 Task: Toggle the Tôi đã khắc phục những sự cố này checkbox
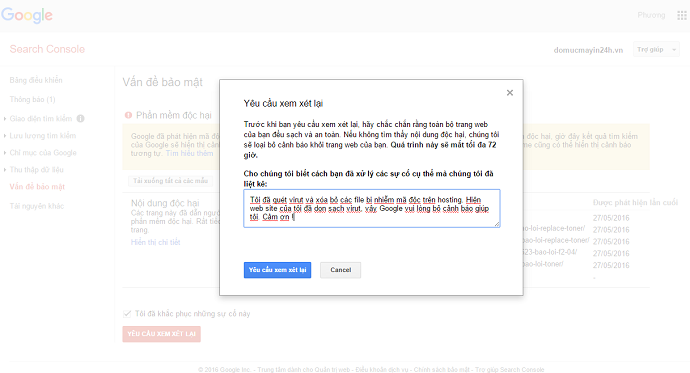[127, 314]
